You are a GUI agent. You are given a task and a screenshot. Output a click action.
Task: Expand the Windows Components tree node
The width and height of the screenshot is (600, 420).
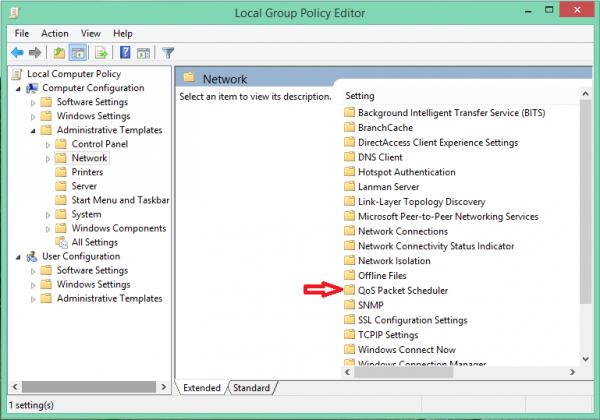[x=48, y=229]
